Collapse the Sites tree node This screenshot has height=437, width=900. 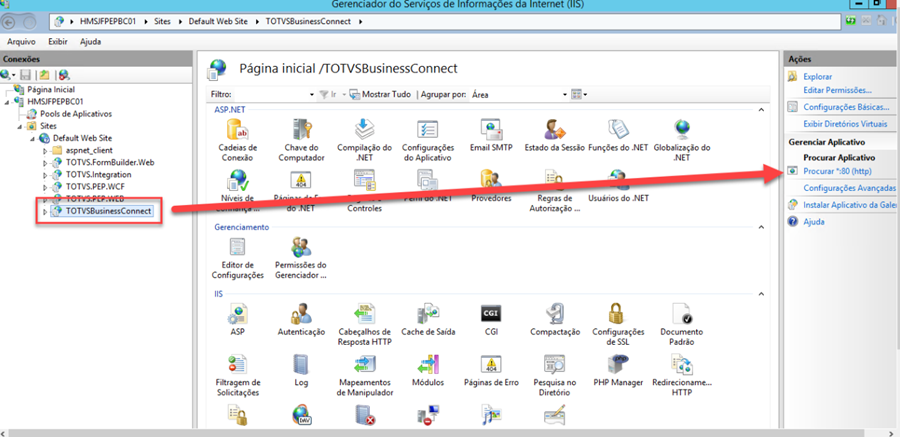pyautogui.click(x=20, y=126)
